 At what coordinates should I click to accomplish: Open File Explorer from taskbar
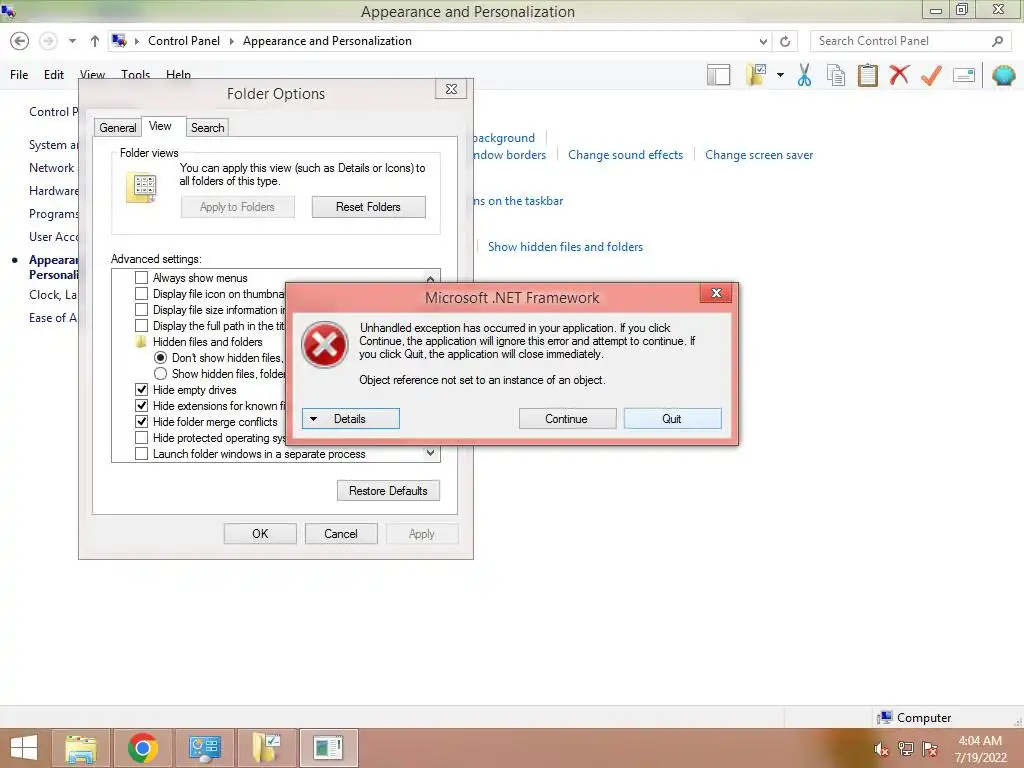(82, 748)
